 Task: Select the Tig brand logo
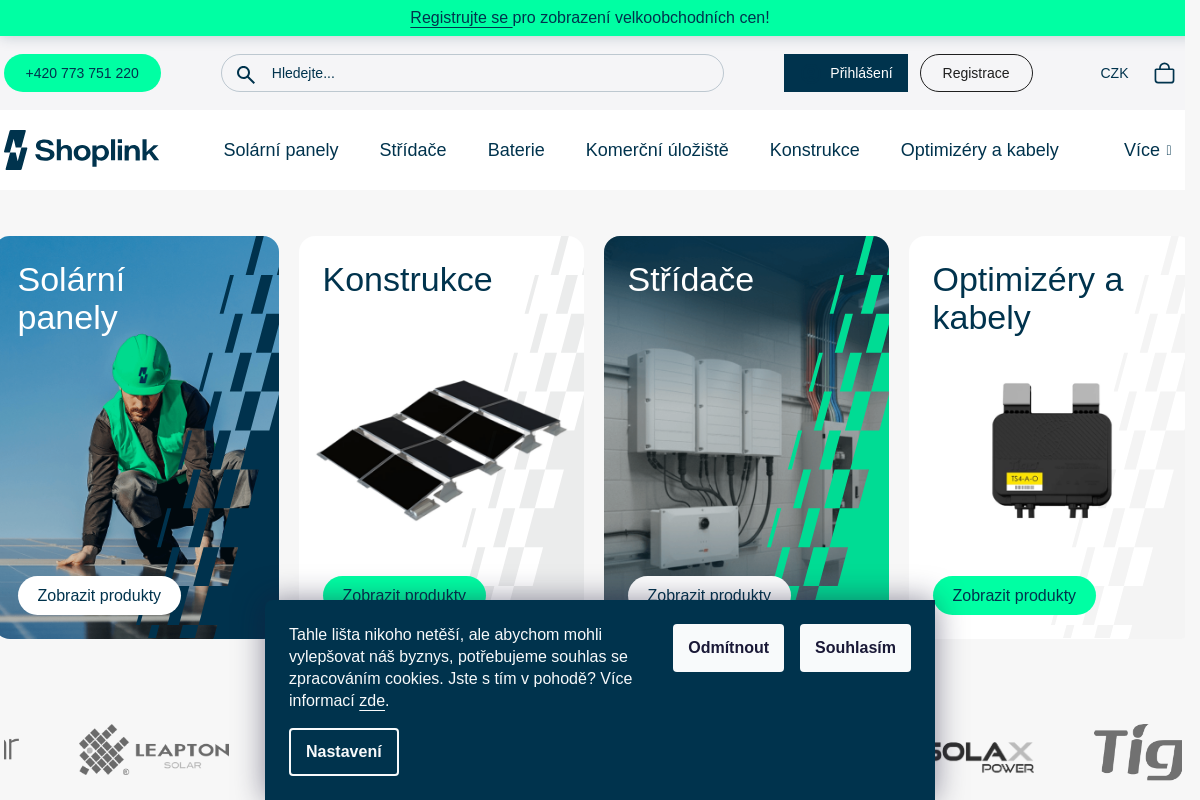pos(1137,752)
